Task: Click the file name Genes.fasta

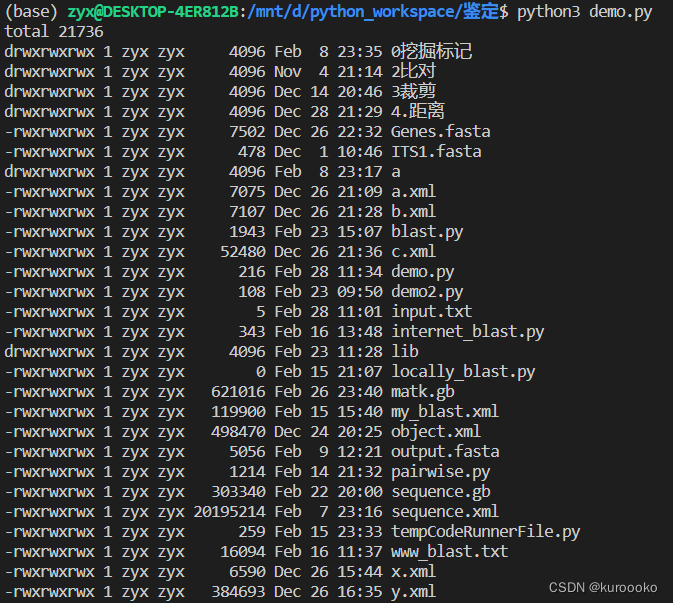Action: point(440,132)
